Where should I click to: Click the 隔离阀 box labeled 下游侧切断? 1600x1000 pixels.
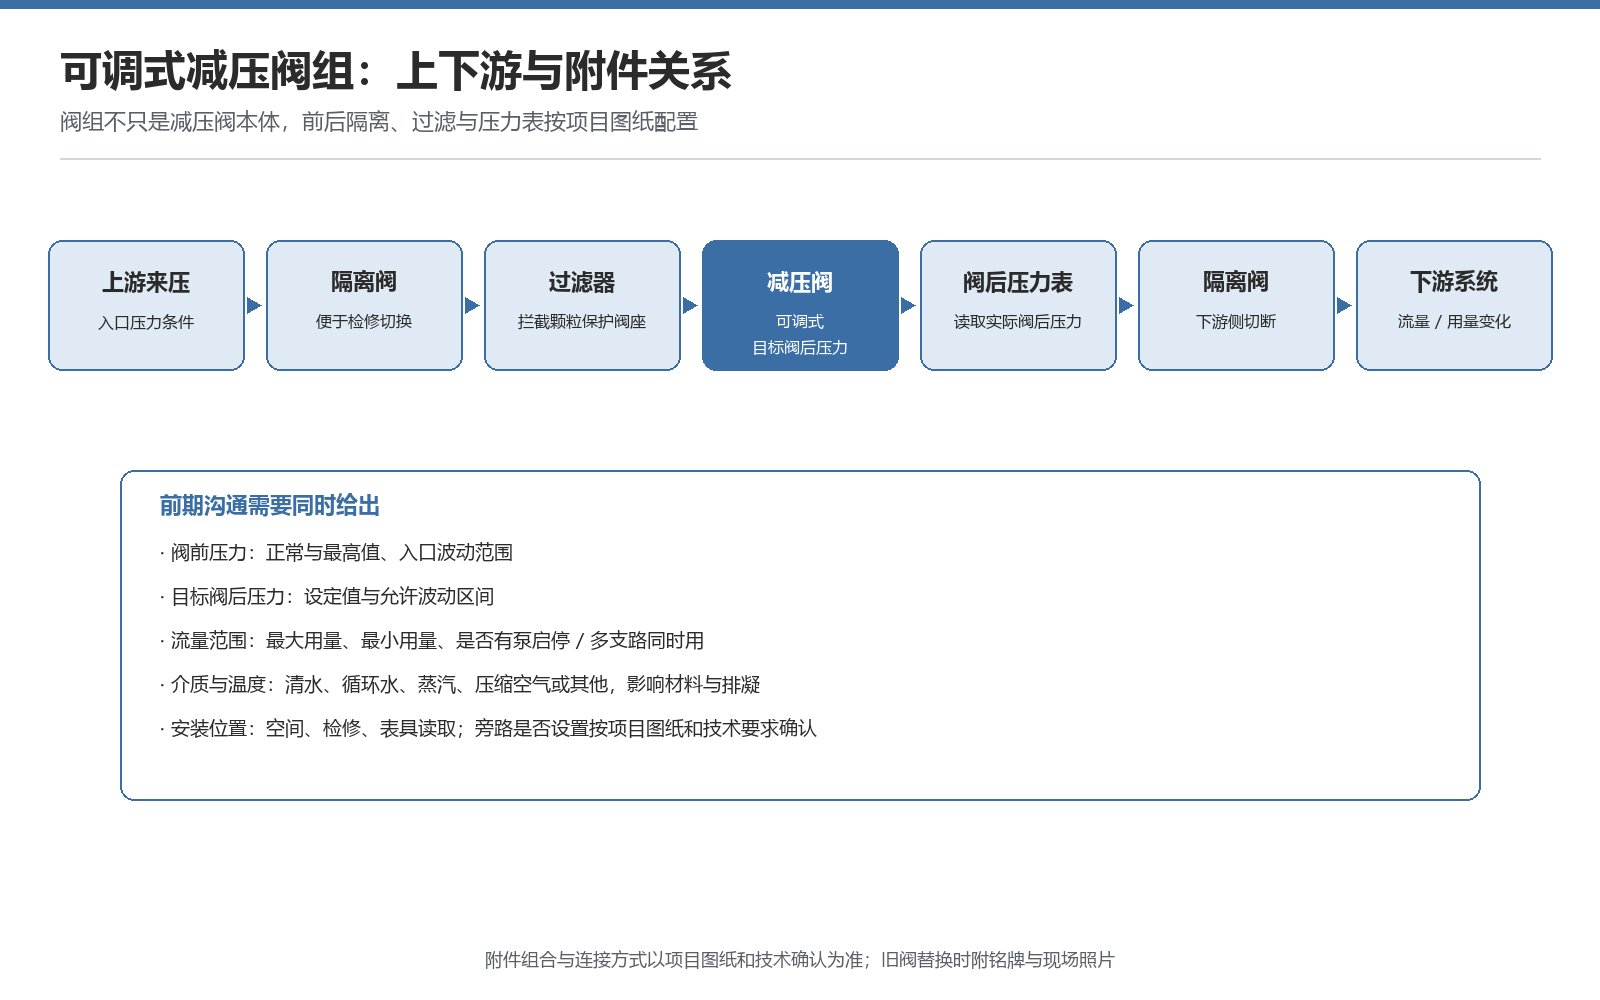(x=1236, y=305)
